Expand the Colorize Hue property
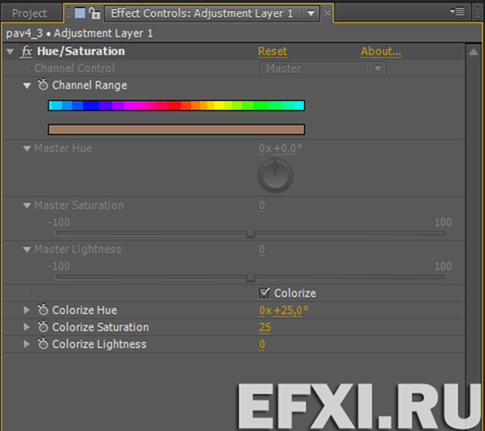 pyautogui.click(x=27, y=310)
